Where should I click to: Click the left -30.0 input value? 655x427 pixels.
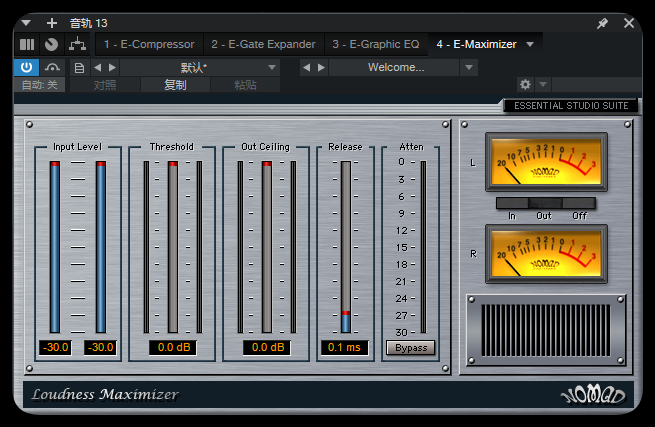[56, 348]
